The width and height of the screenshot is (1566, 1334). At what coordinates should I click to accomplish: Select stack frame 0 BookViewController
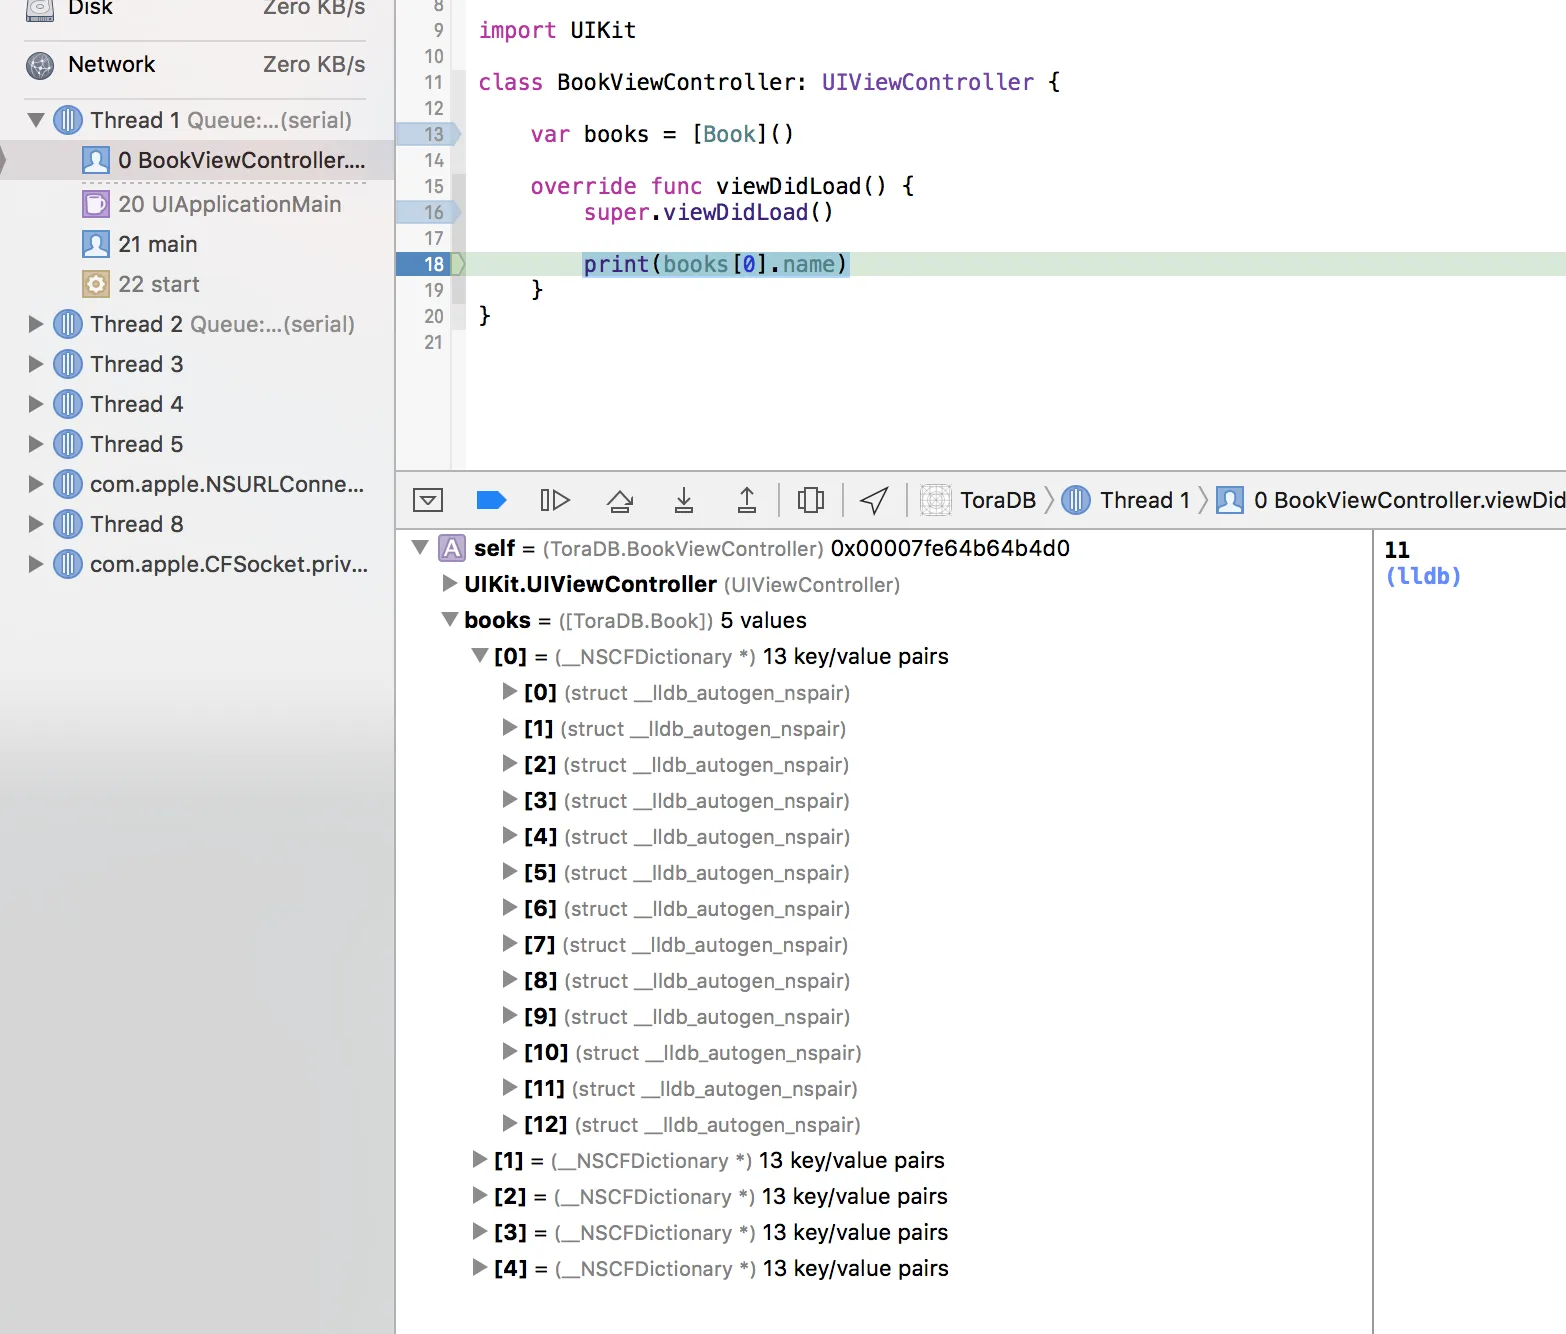pos(197,160)
